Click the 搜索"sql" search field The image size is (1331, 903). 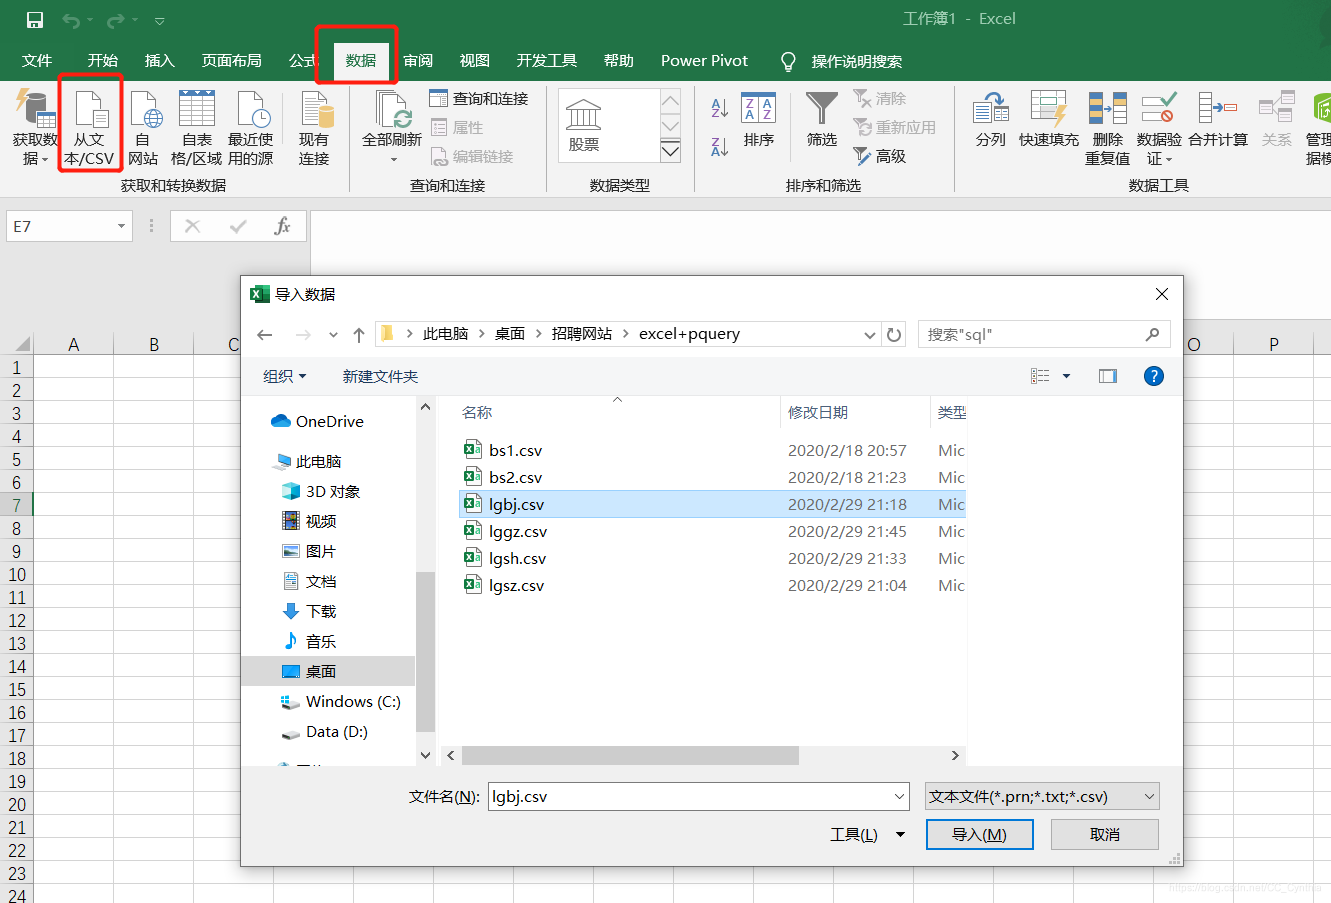pos(1044,334)
